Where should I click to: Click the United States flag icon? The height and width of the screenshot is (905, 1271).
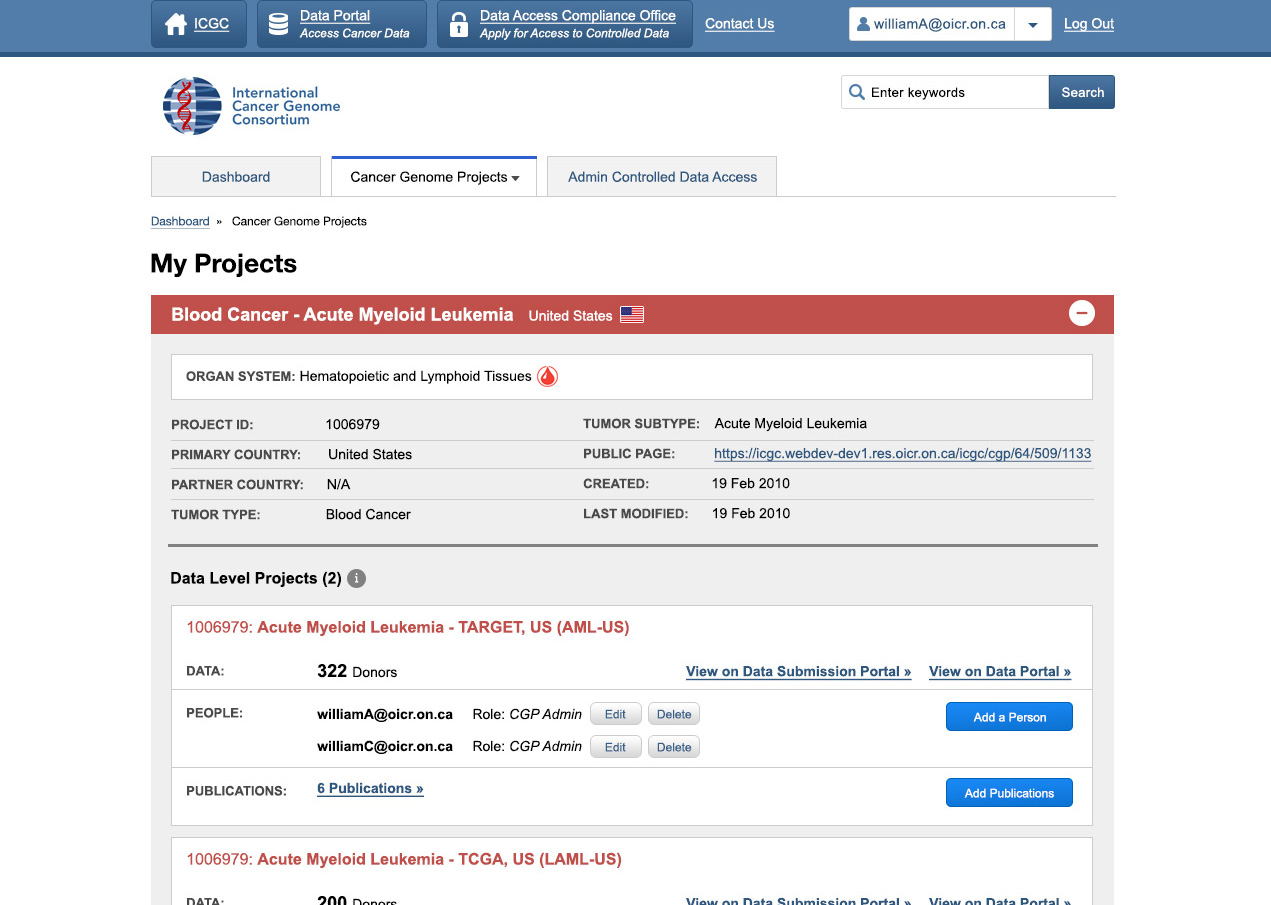click(x=632, y=315)
